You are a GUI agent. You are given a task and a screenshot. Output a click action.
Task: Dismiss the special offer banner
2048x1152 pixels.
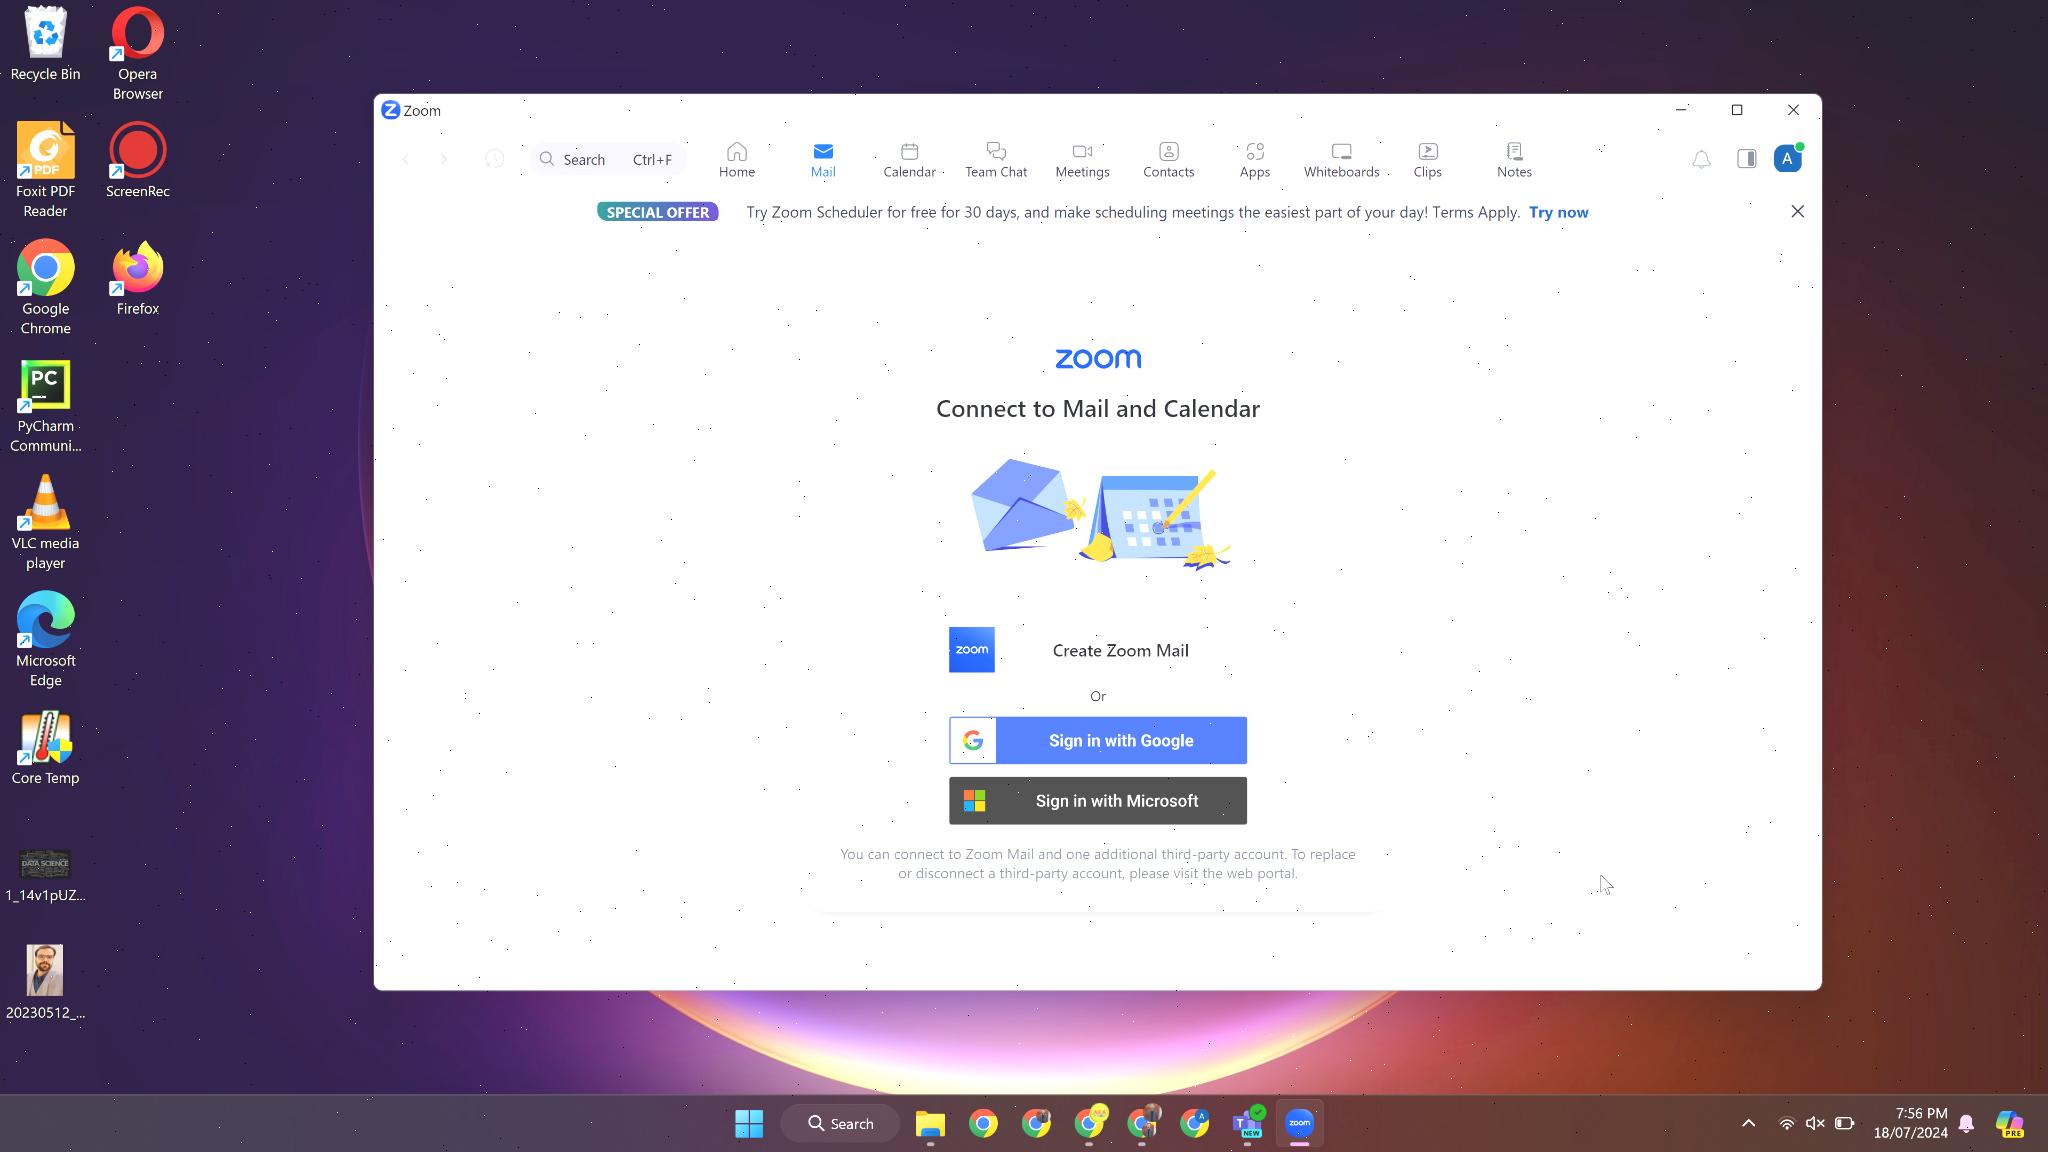coord(1797,211)
